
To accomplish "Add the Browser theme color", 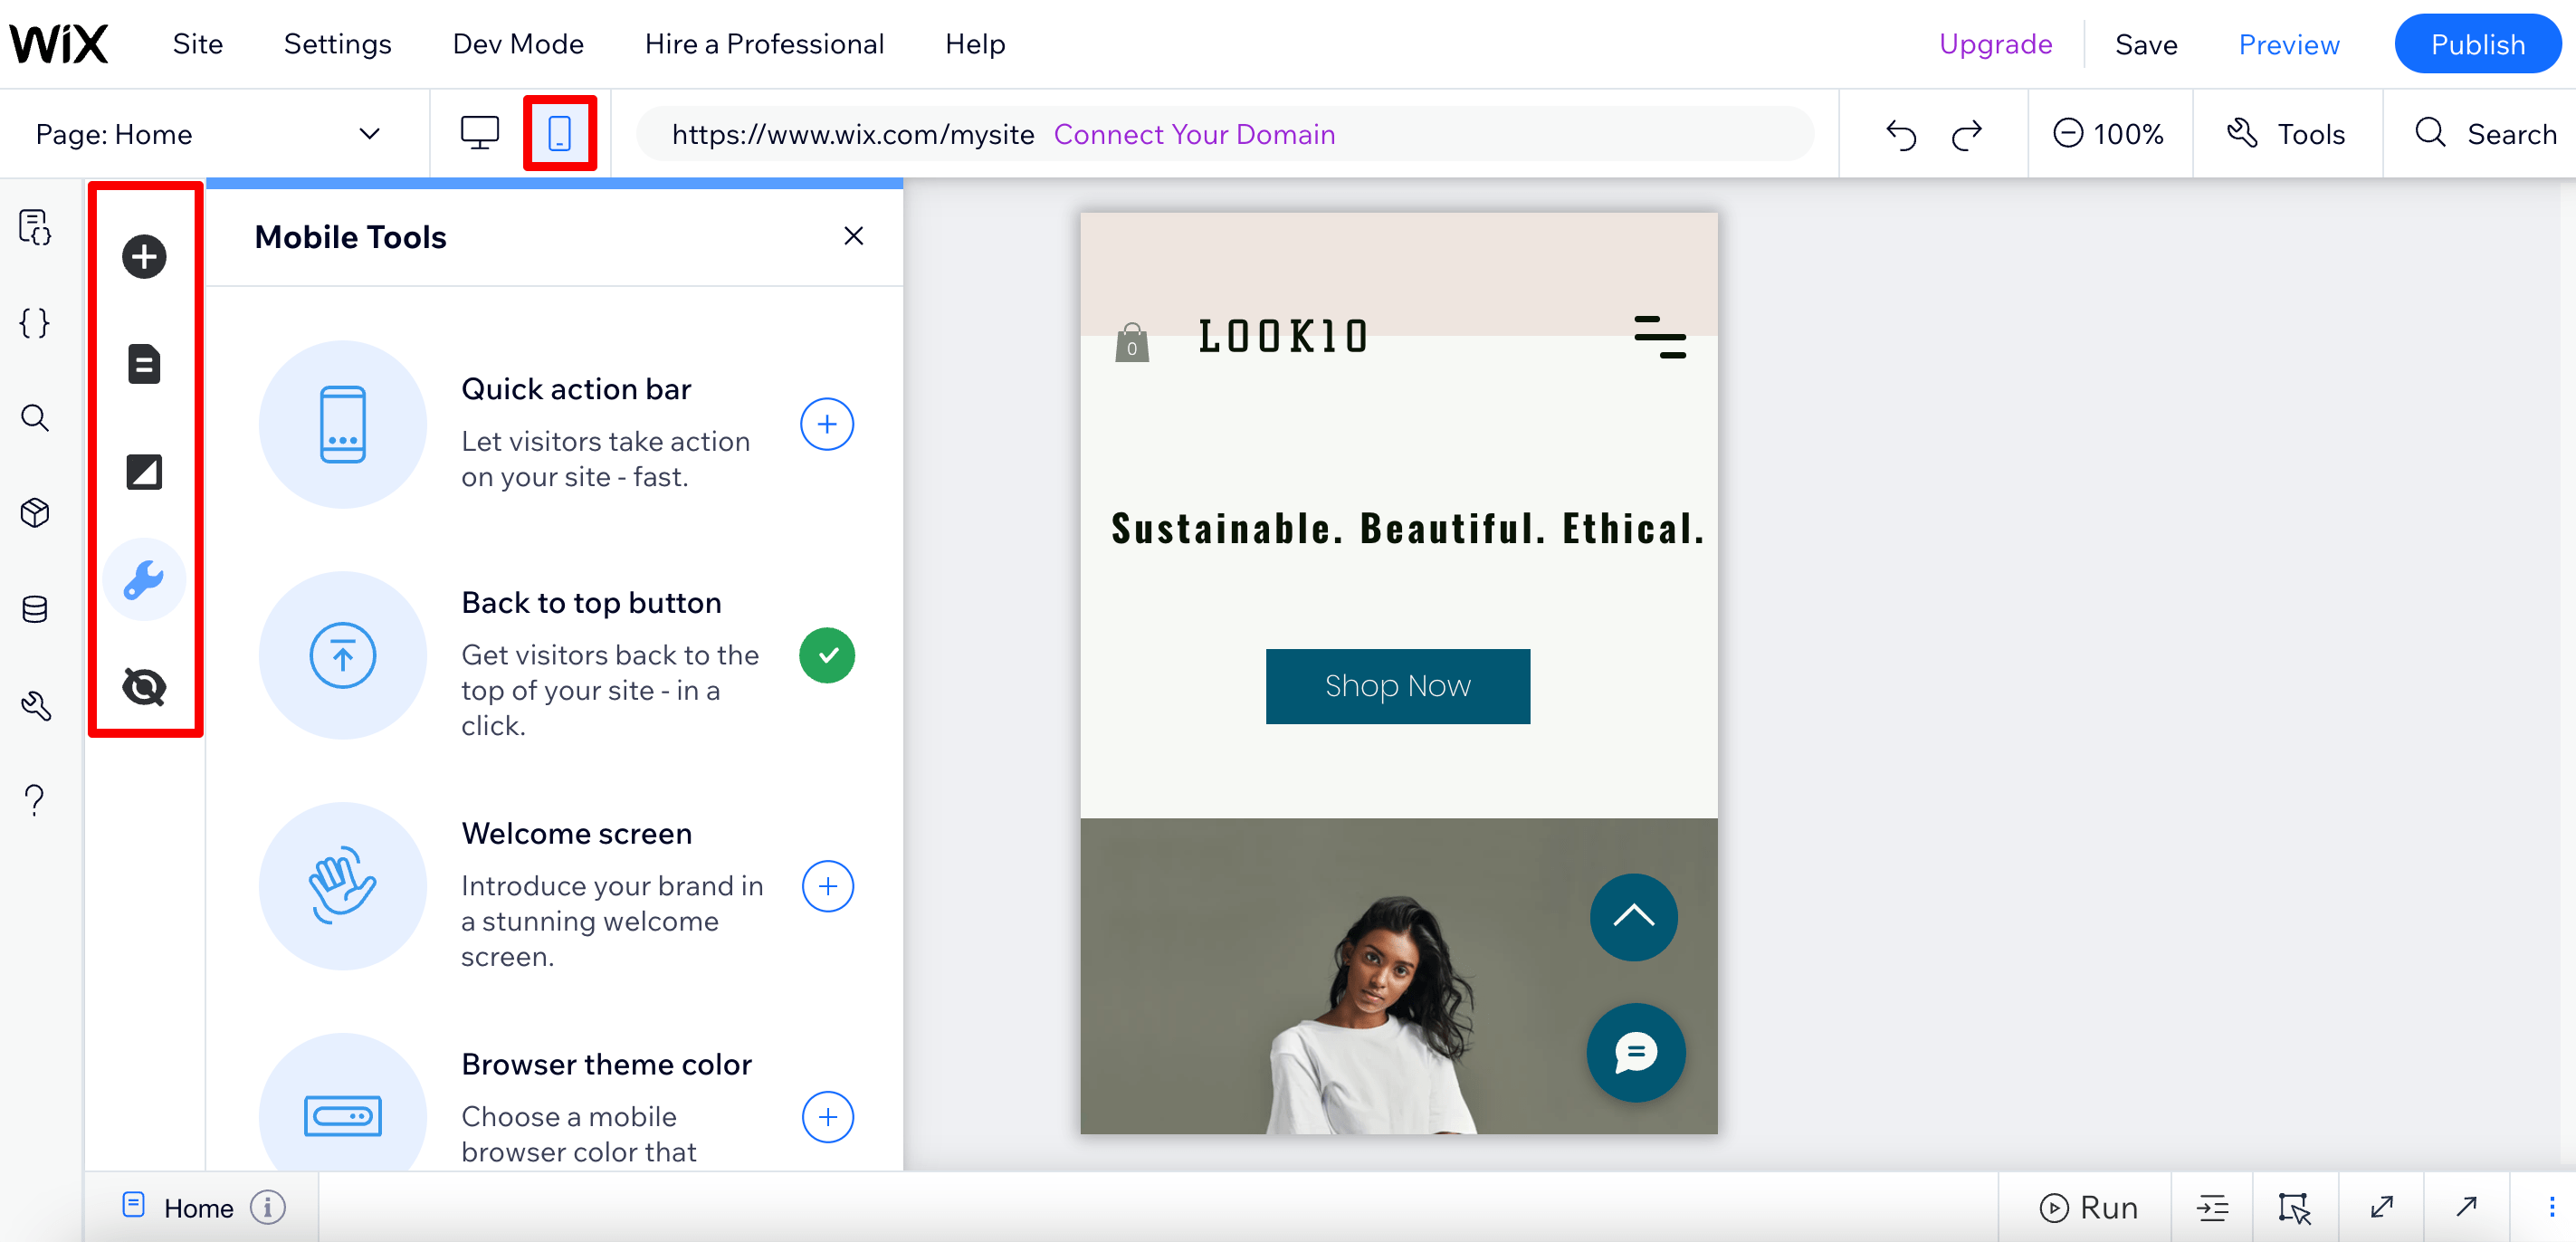I will 828,1117.
